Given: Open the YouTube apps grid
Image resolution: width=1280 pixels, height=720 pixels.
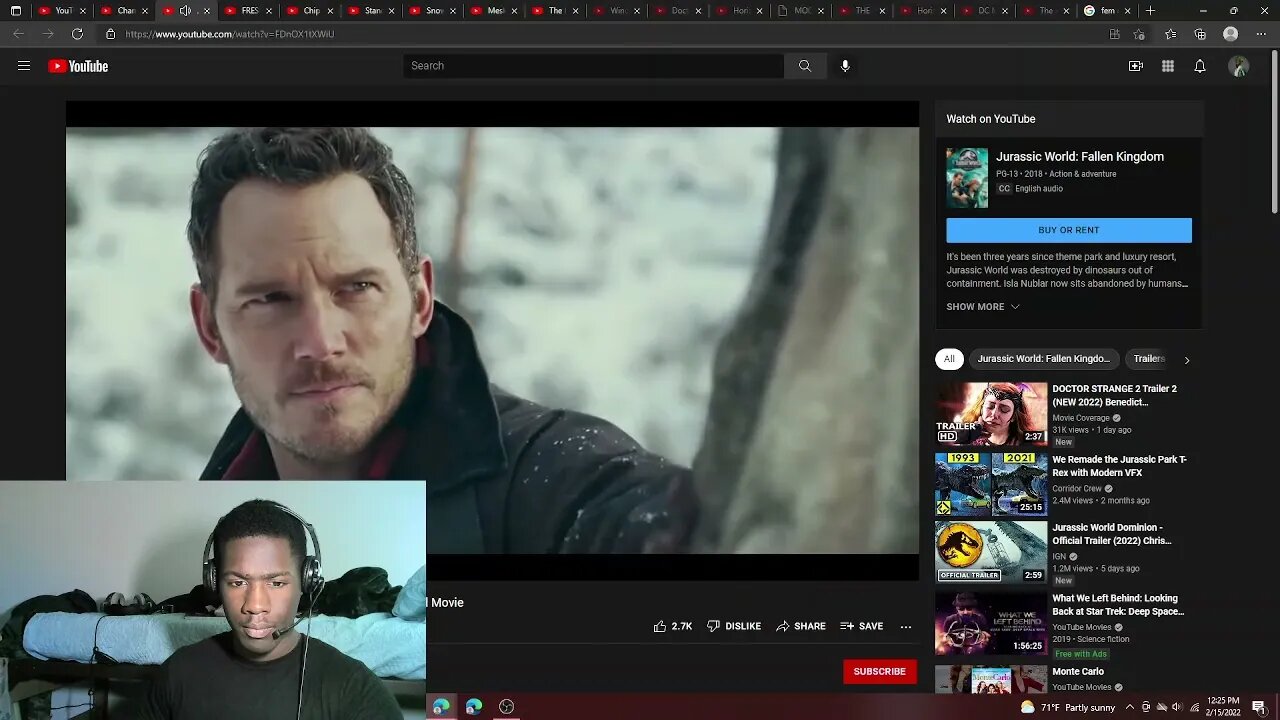Looking at the screenshot, I should [1168, 66].
